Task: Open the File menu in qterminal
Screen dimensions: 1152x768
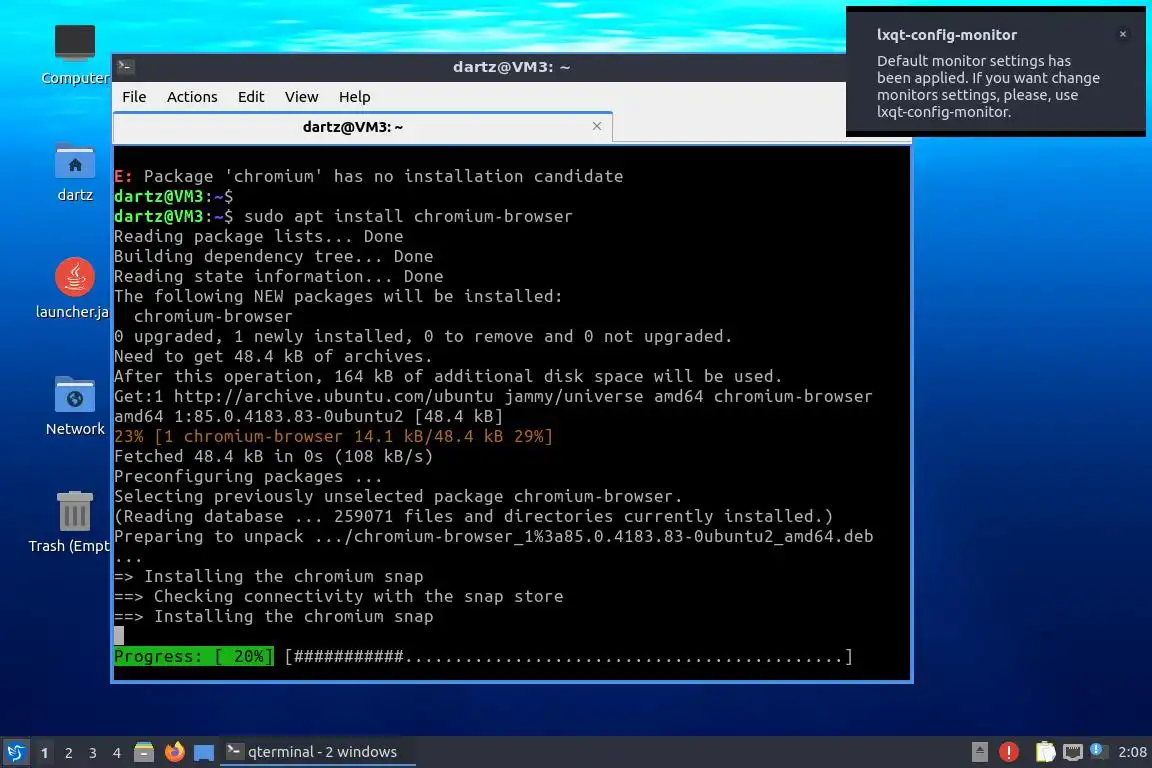Action: coord(134,97)
